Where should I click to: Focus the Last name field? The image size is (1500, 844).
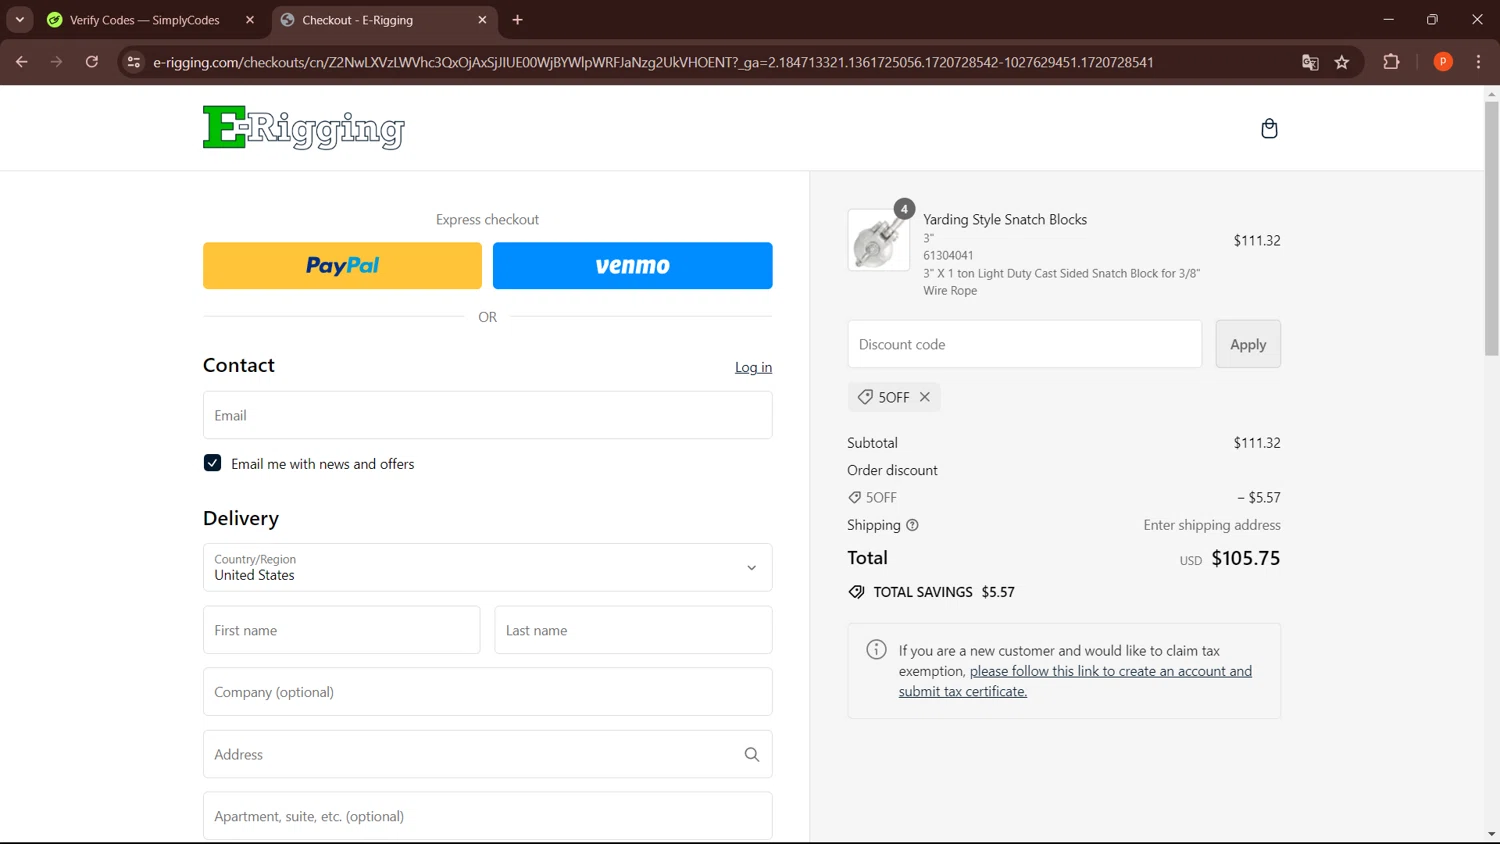[x=633, y=630]
